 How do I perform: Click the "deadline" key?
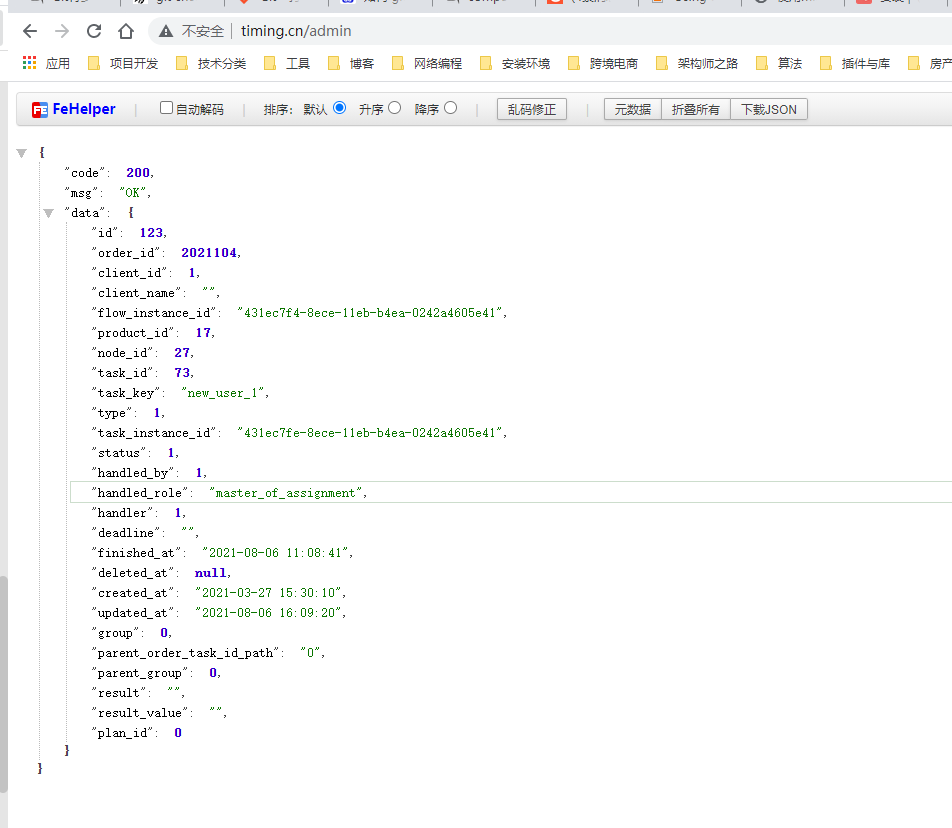(x=126, y=533)
